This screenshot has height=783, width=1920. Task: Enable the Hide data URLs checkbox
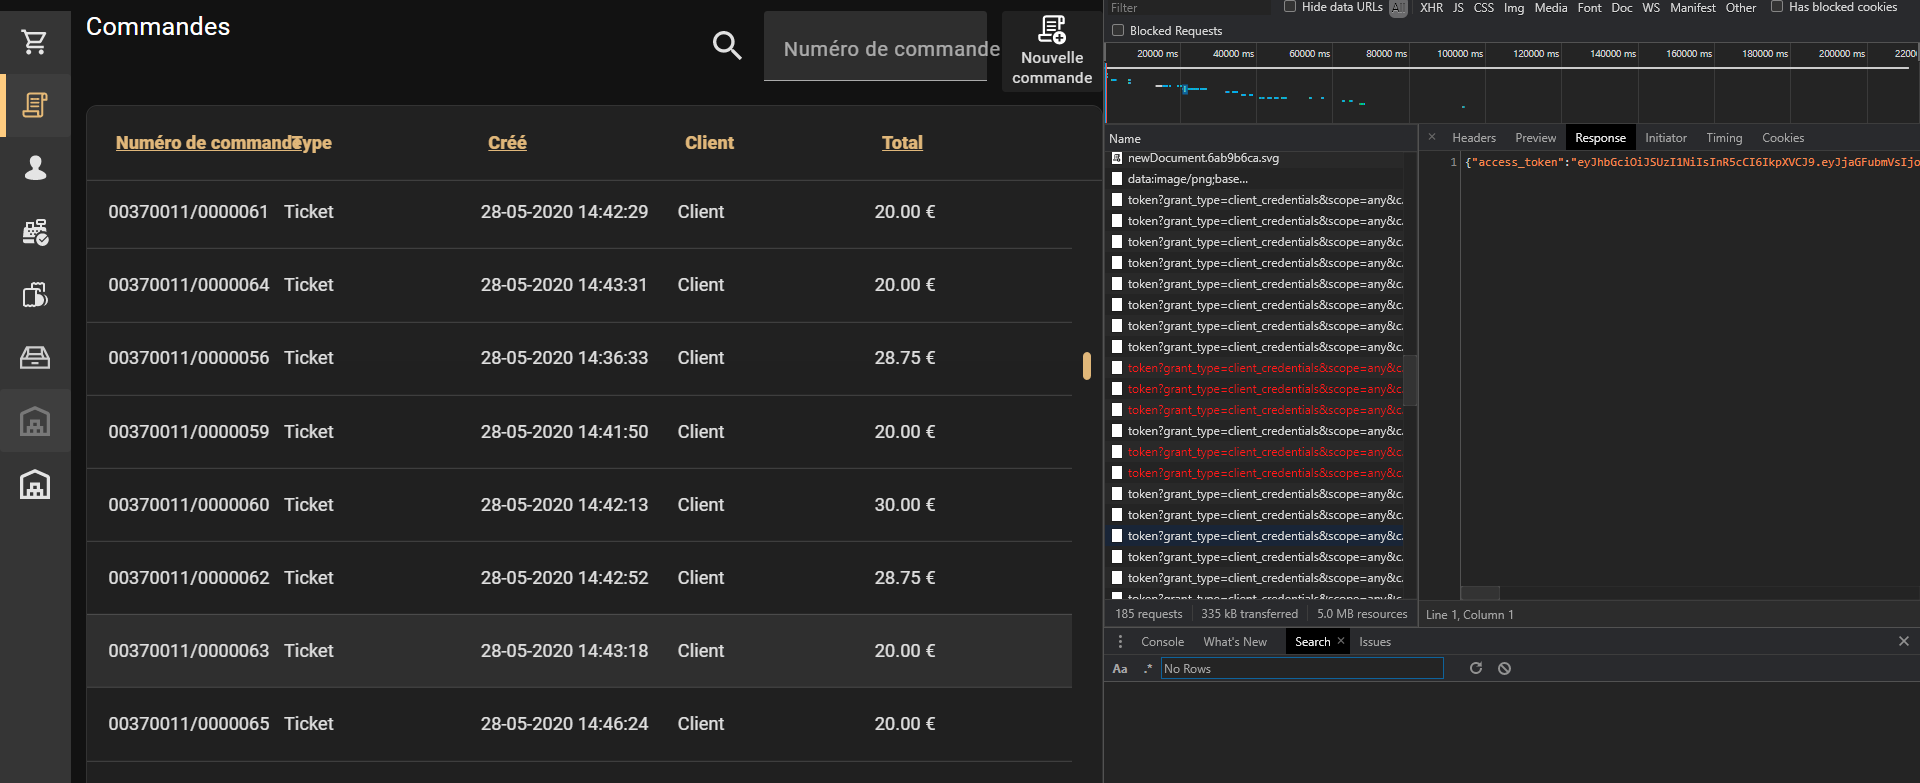1290,7
